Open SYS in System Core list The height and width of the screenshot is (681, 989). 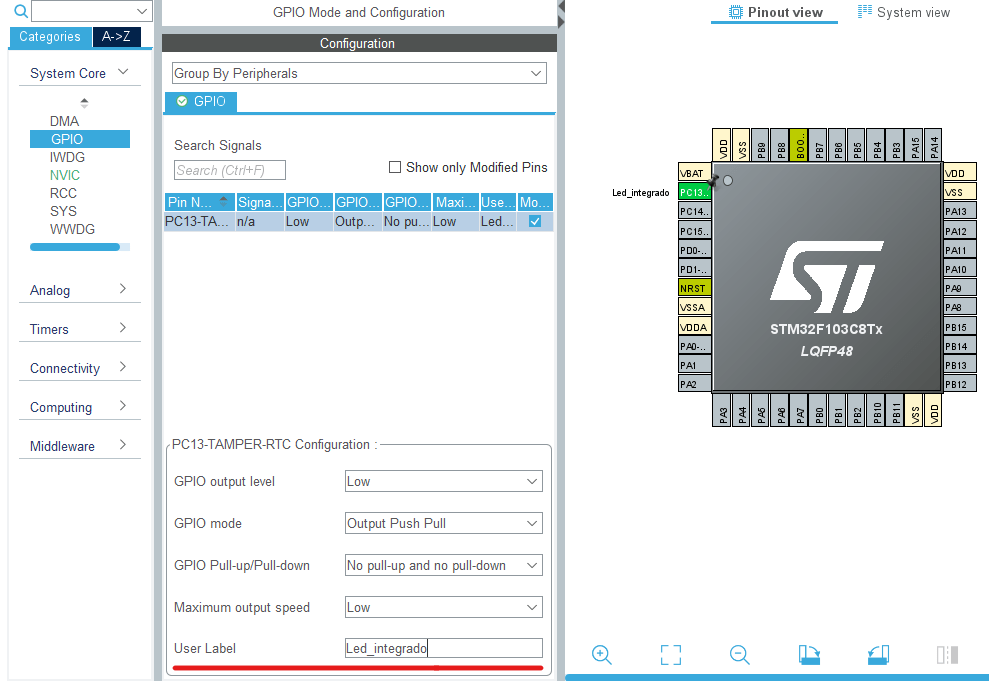coord(63,211)
